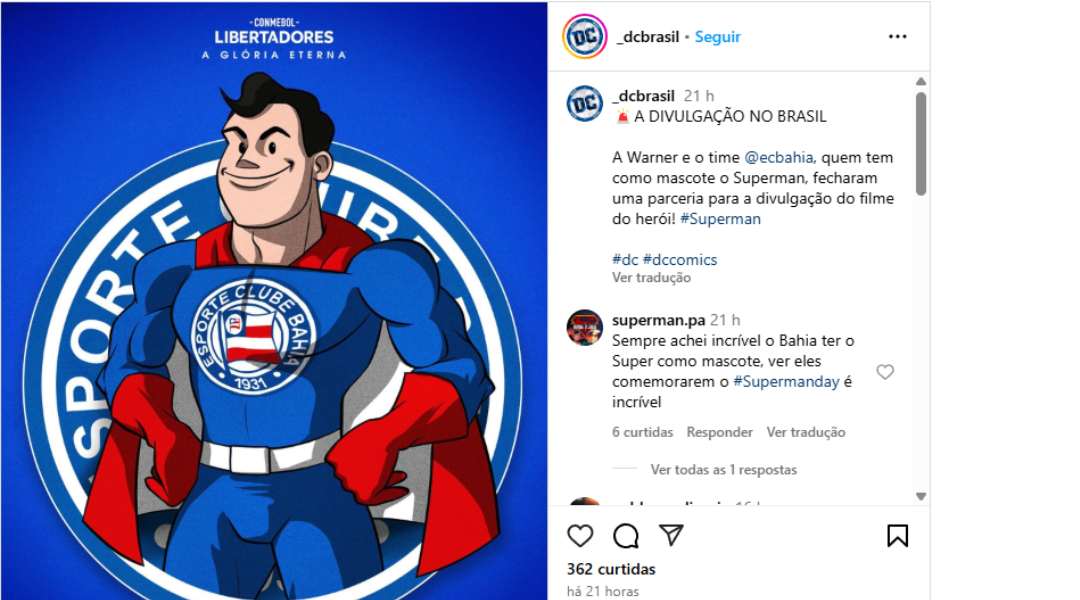1080x600 pixels.
Task: Open superman.pa's profile avatar
Action: [x=585, y=327]
